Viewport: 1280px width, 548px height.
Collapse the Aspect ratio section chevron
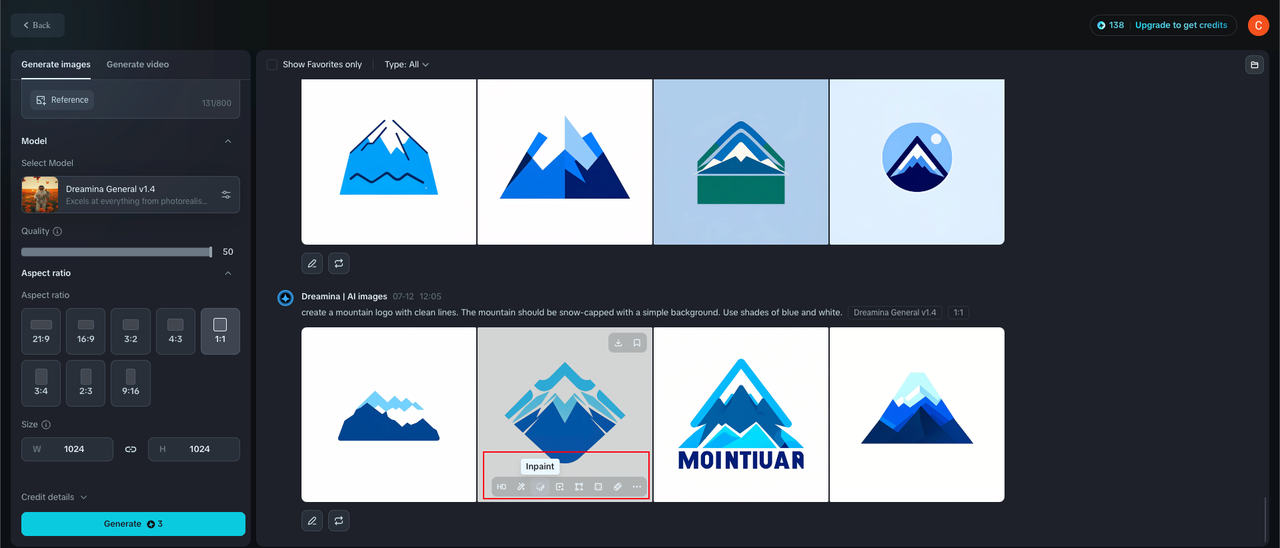[228, 273]
